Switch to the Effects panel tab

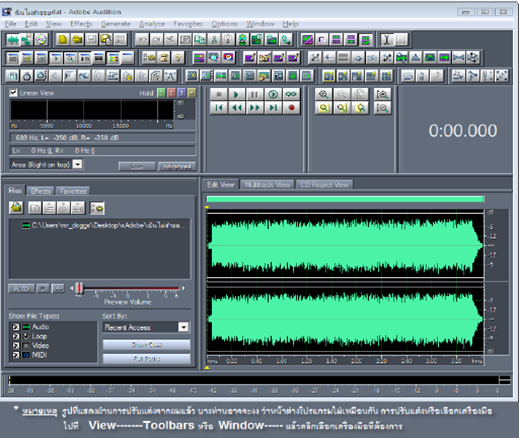pyautogui.click(x=41, y=191)
